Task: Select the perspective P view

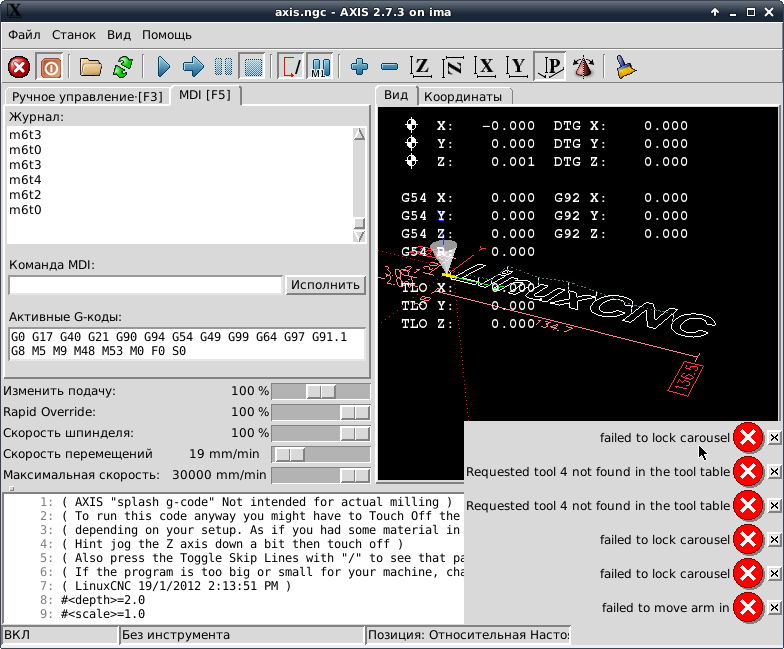Action: click(550, 67)
